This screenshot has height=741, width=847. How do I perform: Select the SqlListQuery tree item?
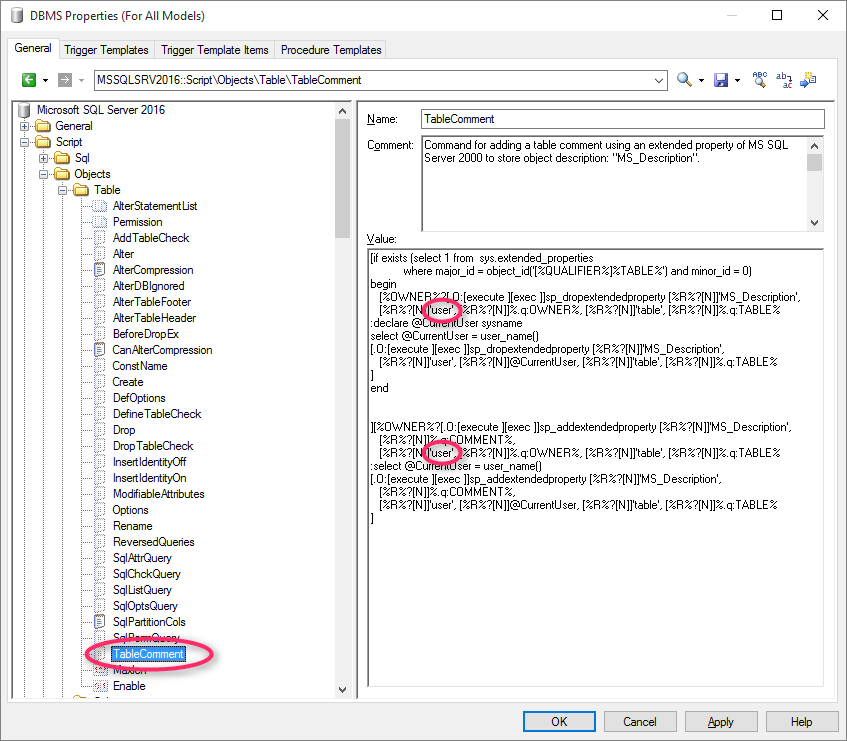[142, 590]
